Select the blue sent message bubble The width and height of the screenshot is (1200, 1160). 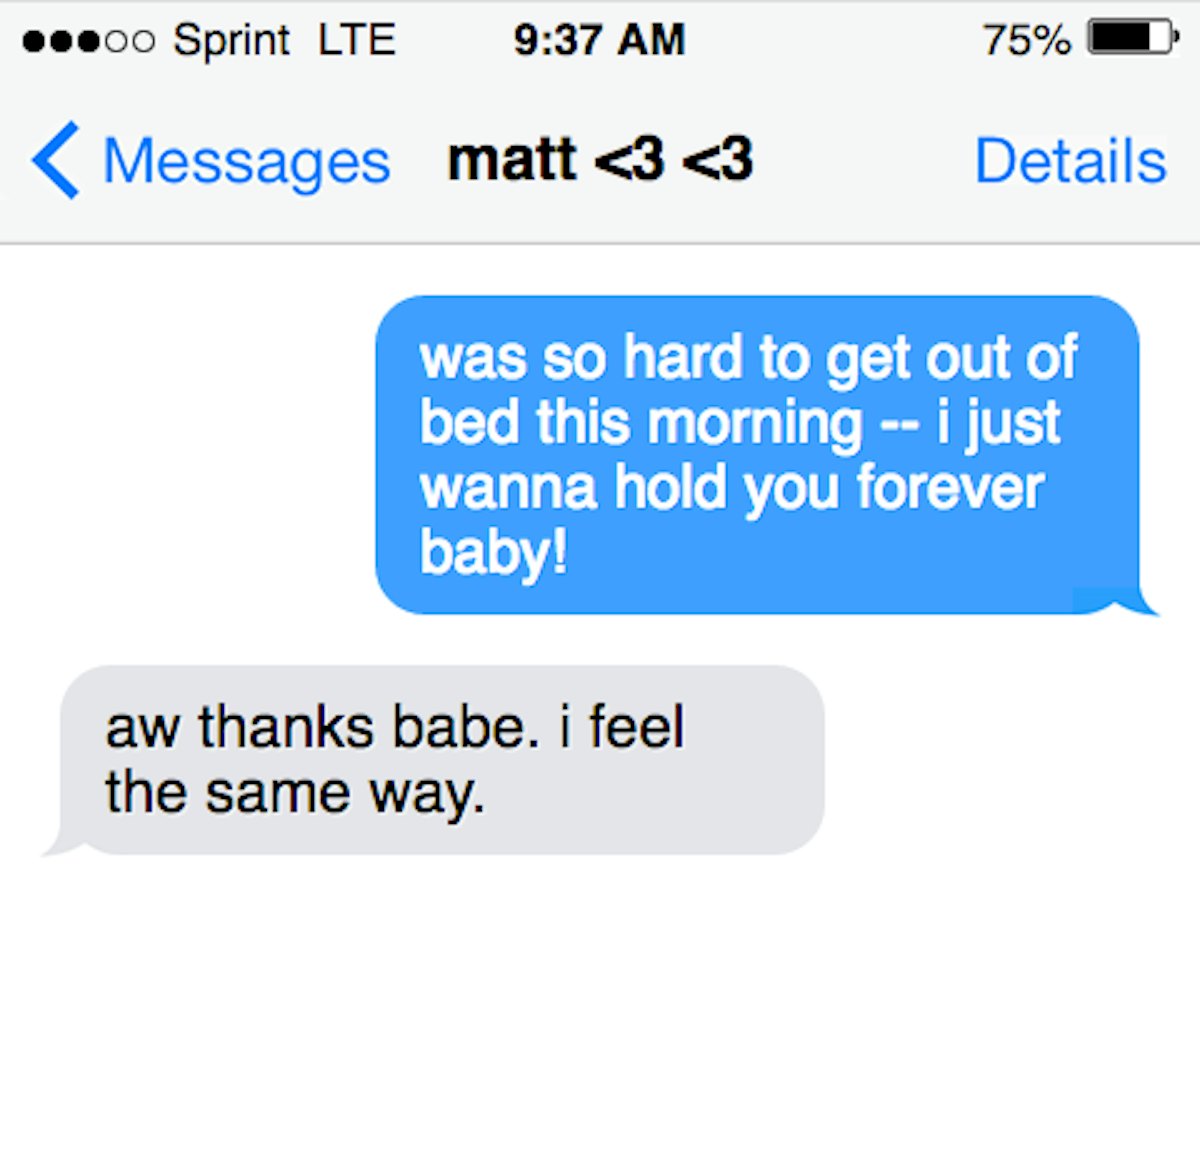click(758, 455)
